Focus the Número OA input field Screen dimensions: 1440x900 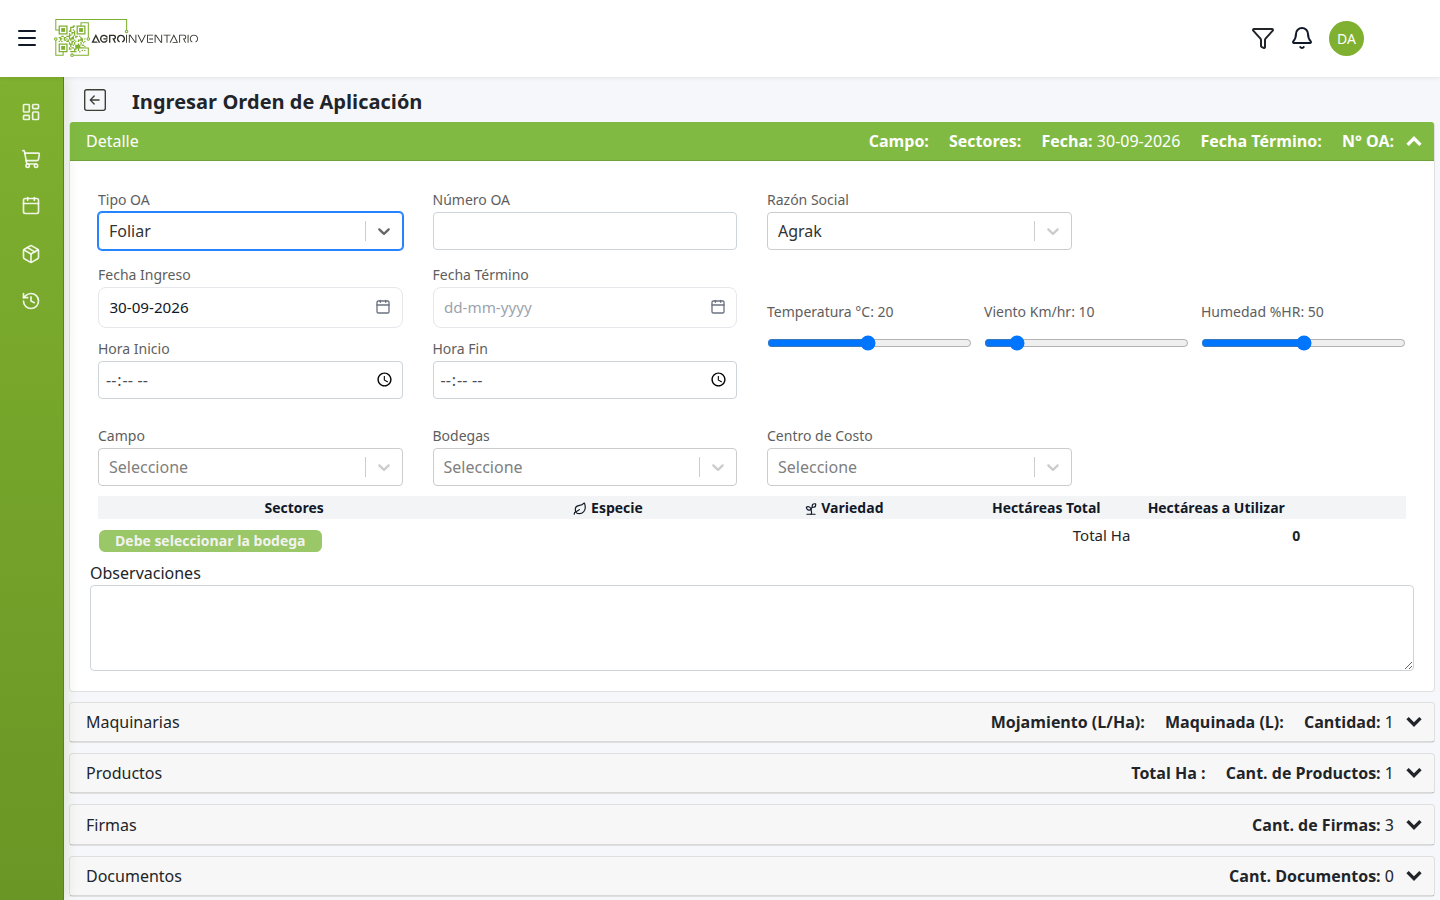(x=585, y=231)
